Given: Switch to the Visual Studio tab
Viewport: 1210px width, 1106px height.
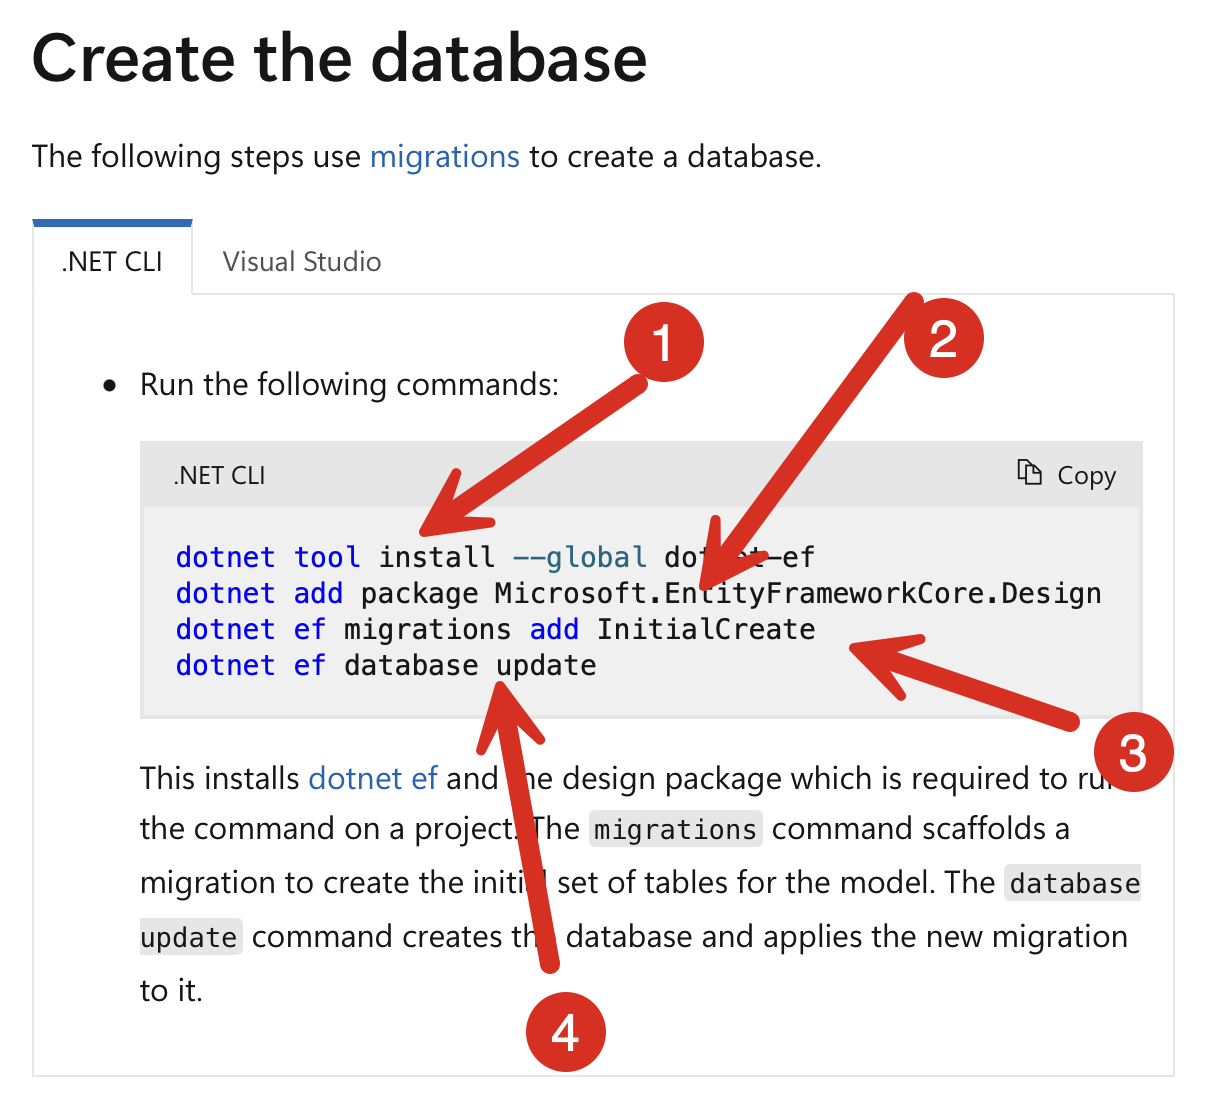Looking at the screenshot, I should 301,262.
